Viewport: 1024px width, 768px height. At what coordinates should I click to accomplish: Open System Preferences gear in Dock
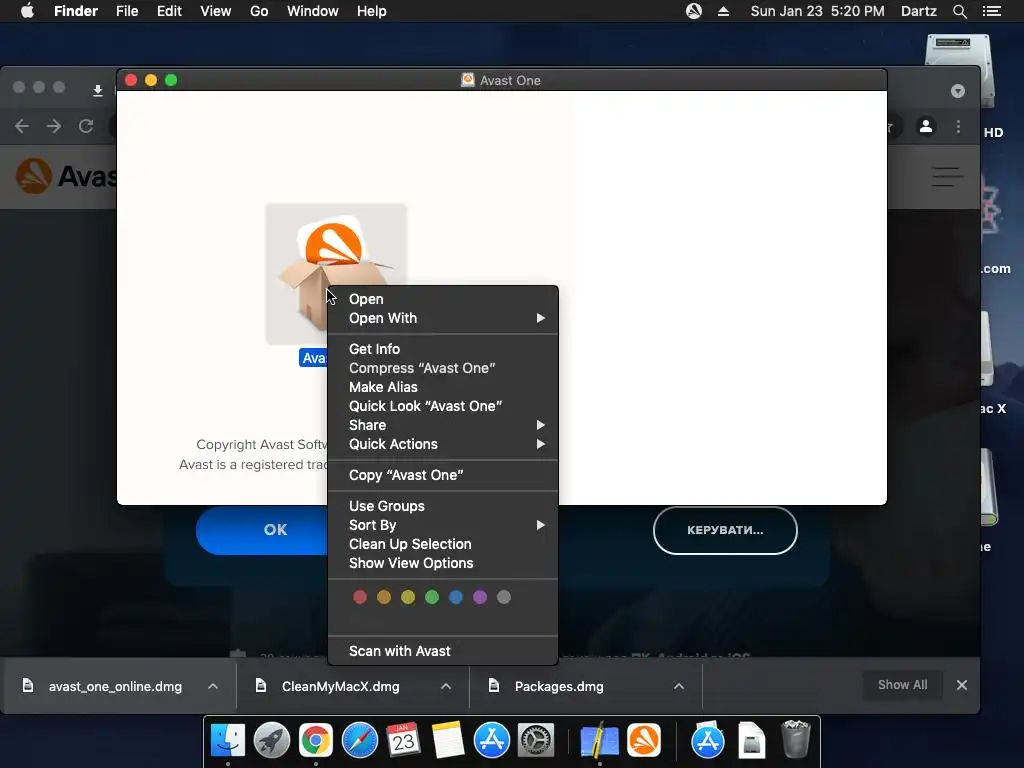point(536,741)
